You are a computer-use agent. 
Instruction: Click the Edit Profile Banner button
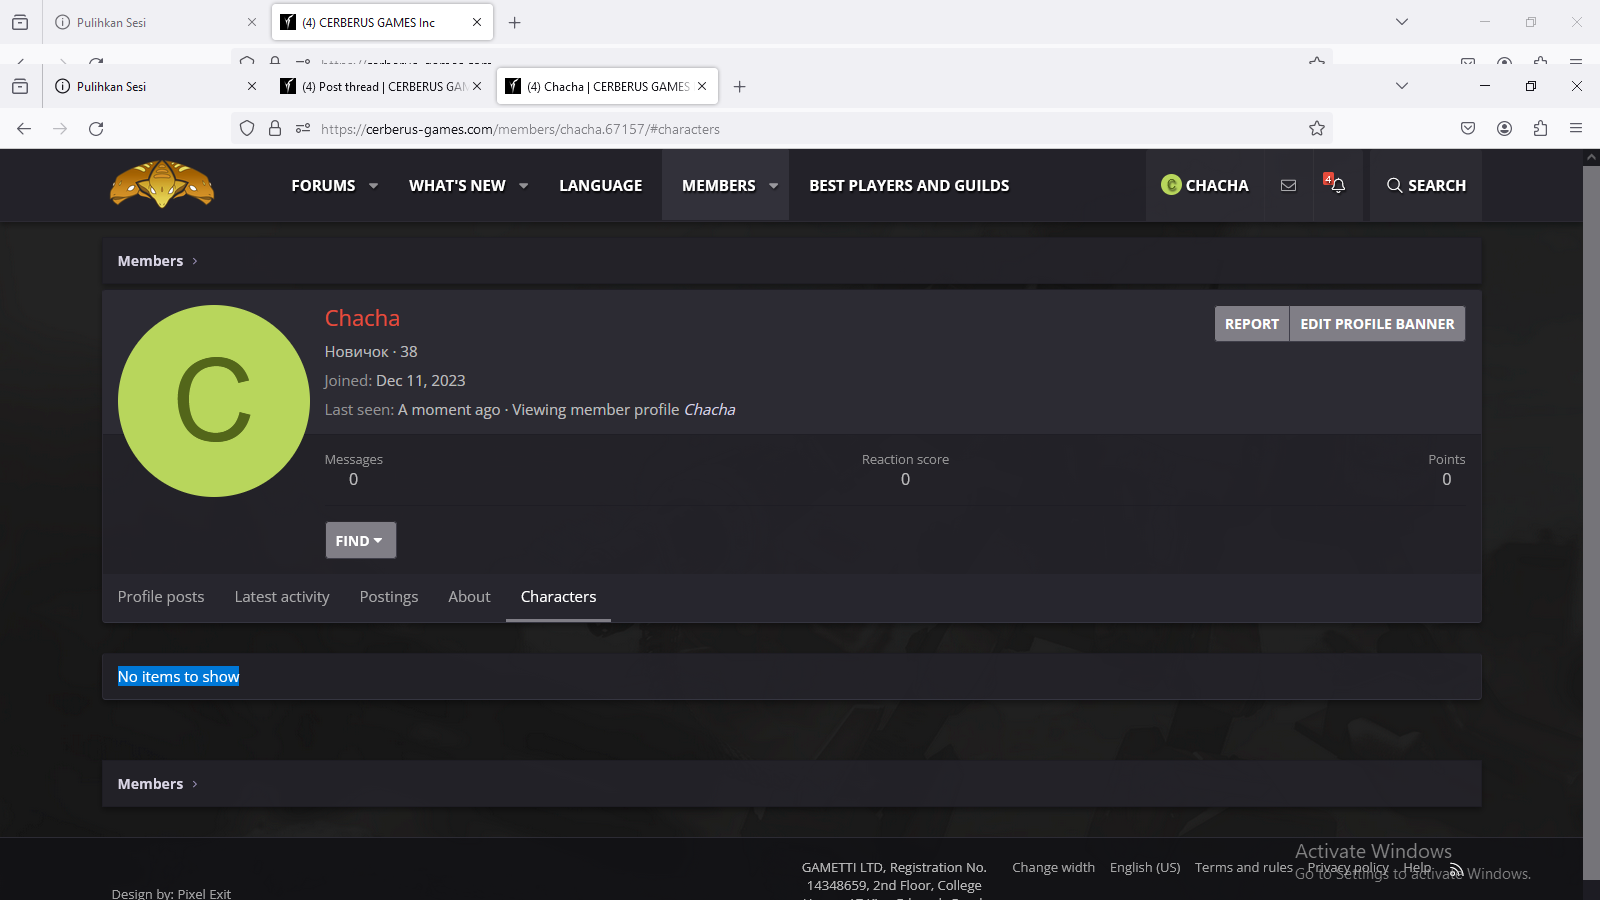[x=1377, y=324]
